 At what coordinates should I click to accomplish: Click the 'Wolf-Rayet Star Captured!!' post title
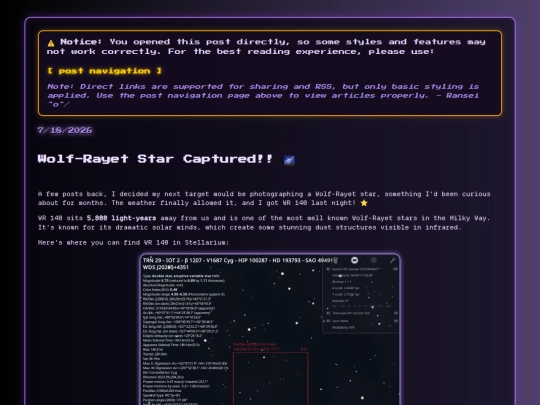[x=155, y=159]
